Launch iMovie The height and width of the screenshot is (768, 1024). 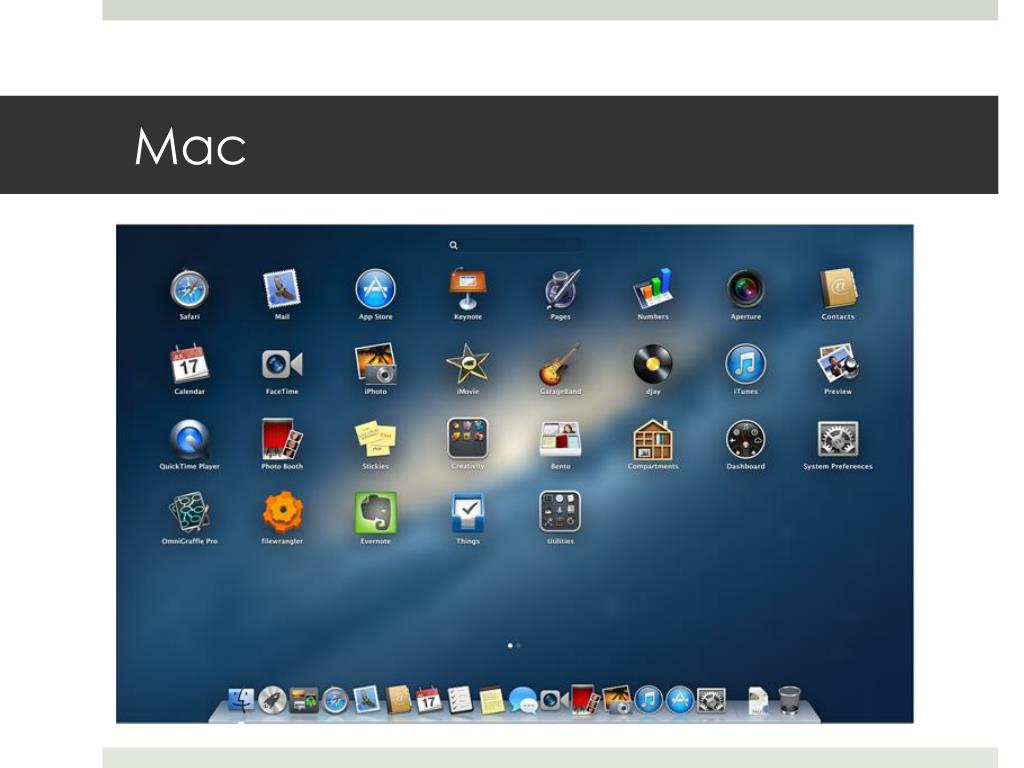coord(468,364)
